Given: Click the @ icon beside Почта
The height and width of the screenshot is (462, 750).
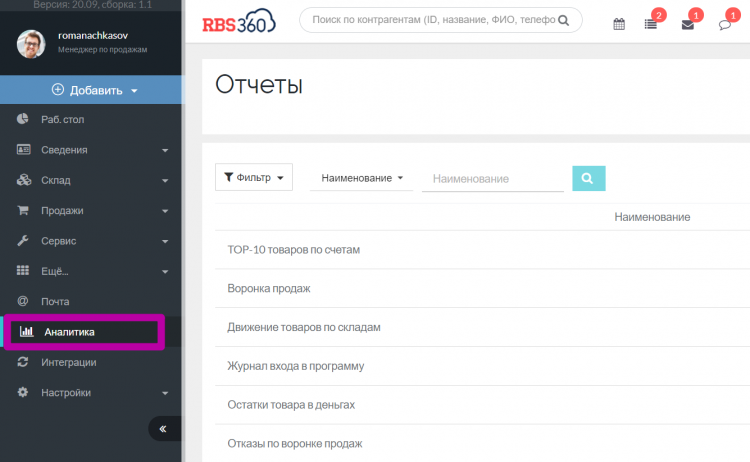Looking at the screenshot, I should click(x=22, y=301).
